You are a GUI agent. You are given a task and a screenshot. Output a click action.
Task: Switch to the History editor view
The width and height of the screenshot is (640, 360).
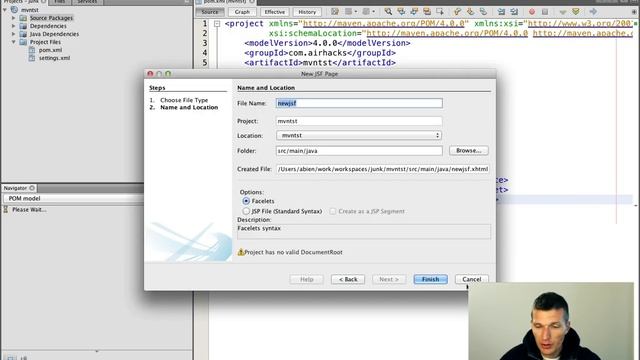(x=307, y=12)
